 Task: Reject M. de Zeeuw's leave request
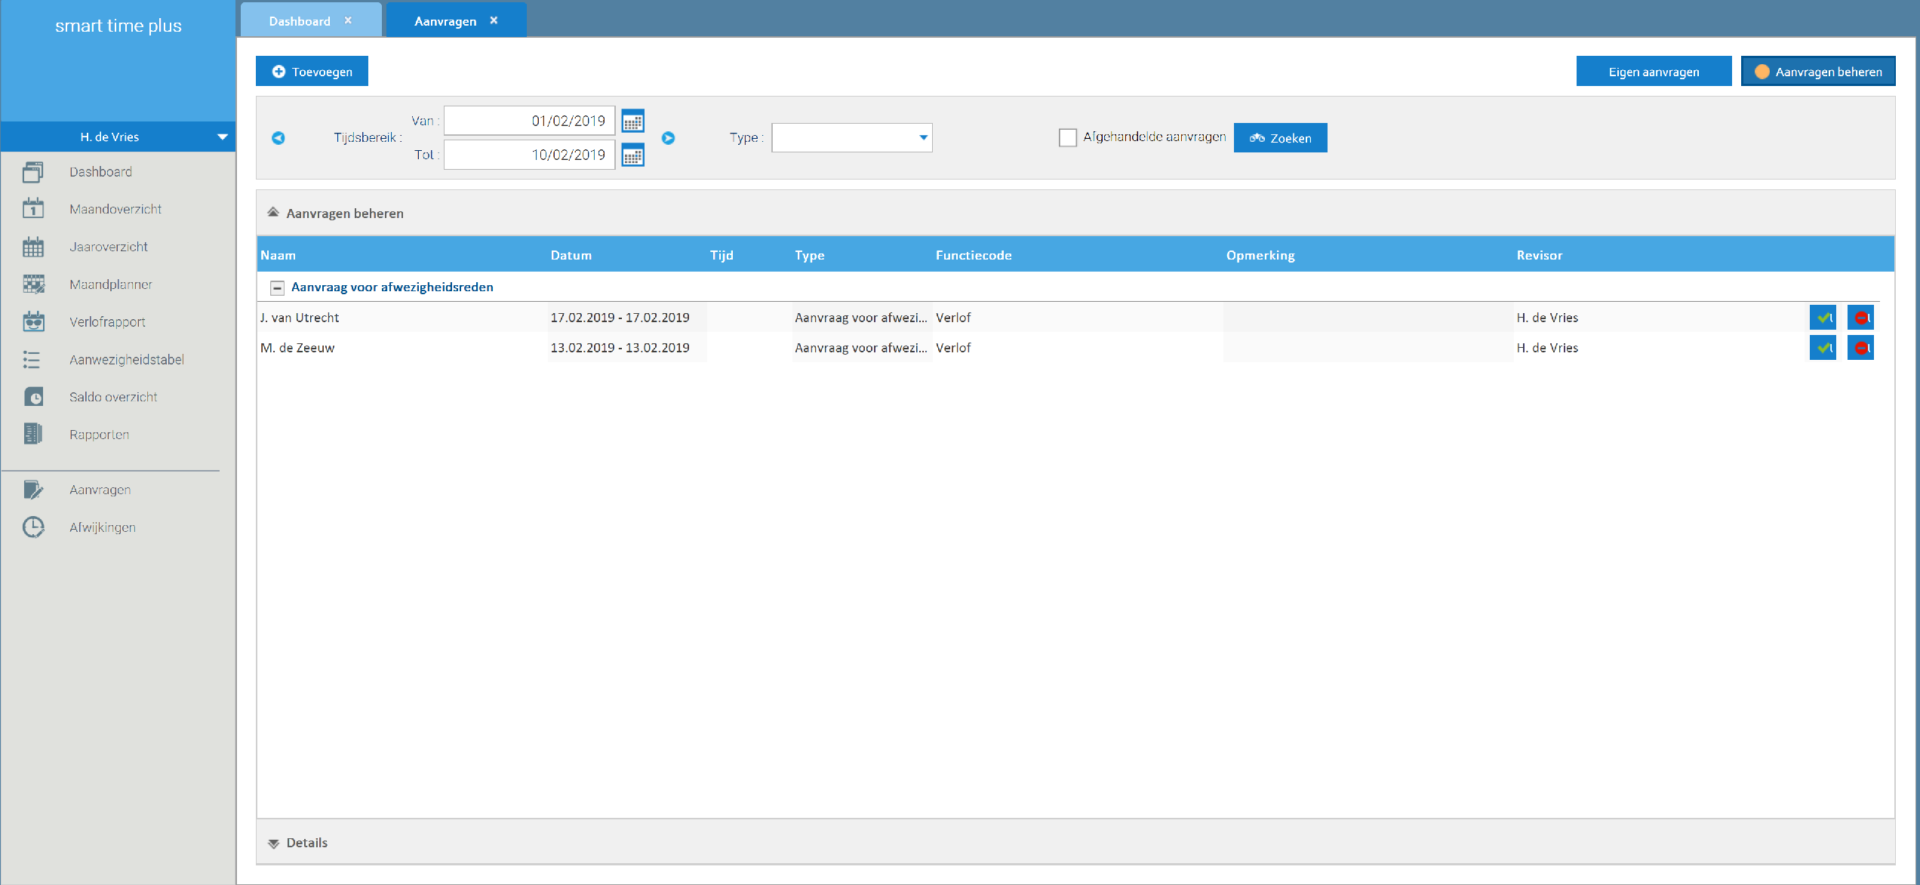pos(1860,348)
